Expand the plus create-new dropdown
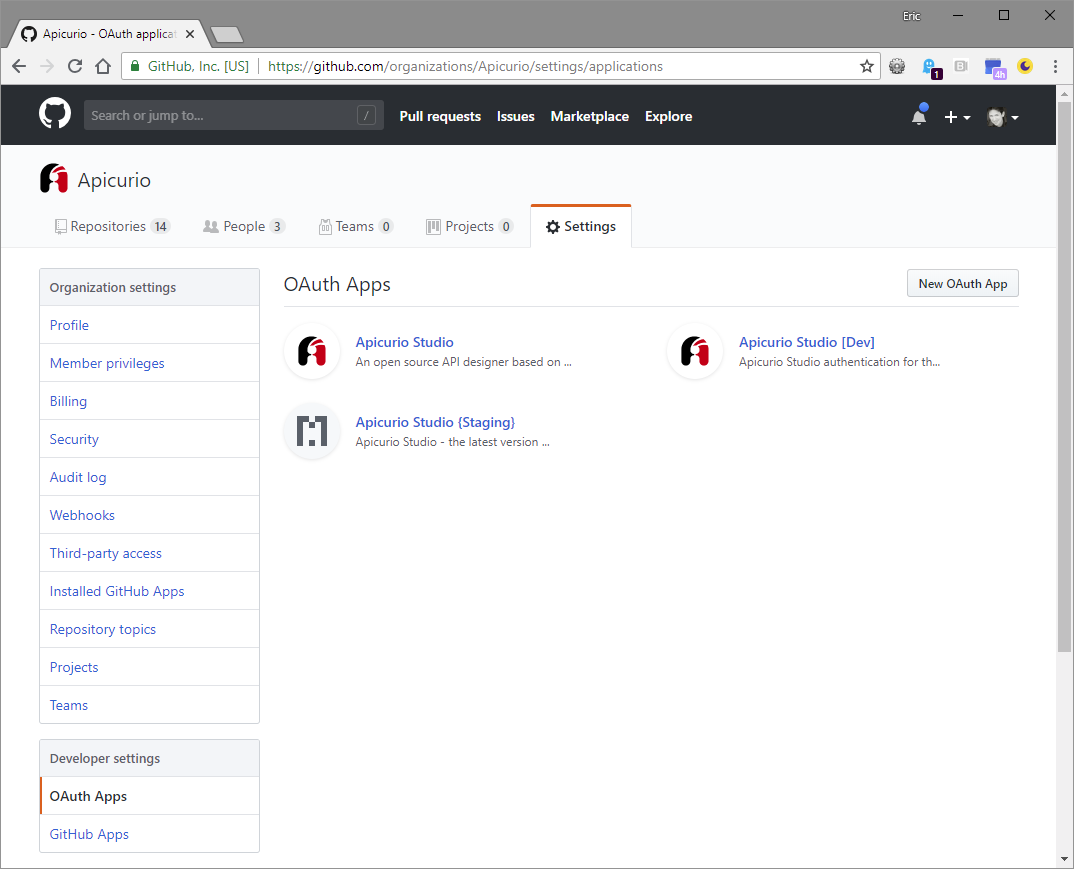This screenshot has height=869, width=1074. click(x=956, y=117)
